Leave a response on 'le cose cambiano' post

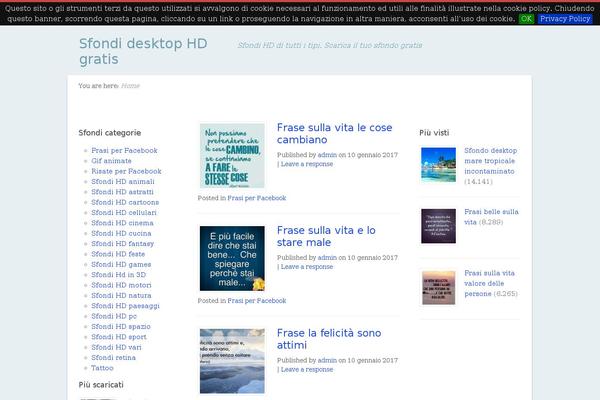(x=307, y=164)
